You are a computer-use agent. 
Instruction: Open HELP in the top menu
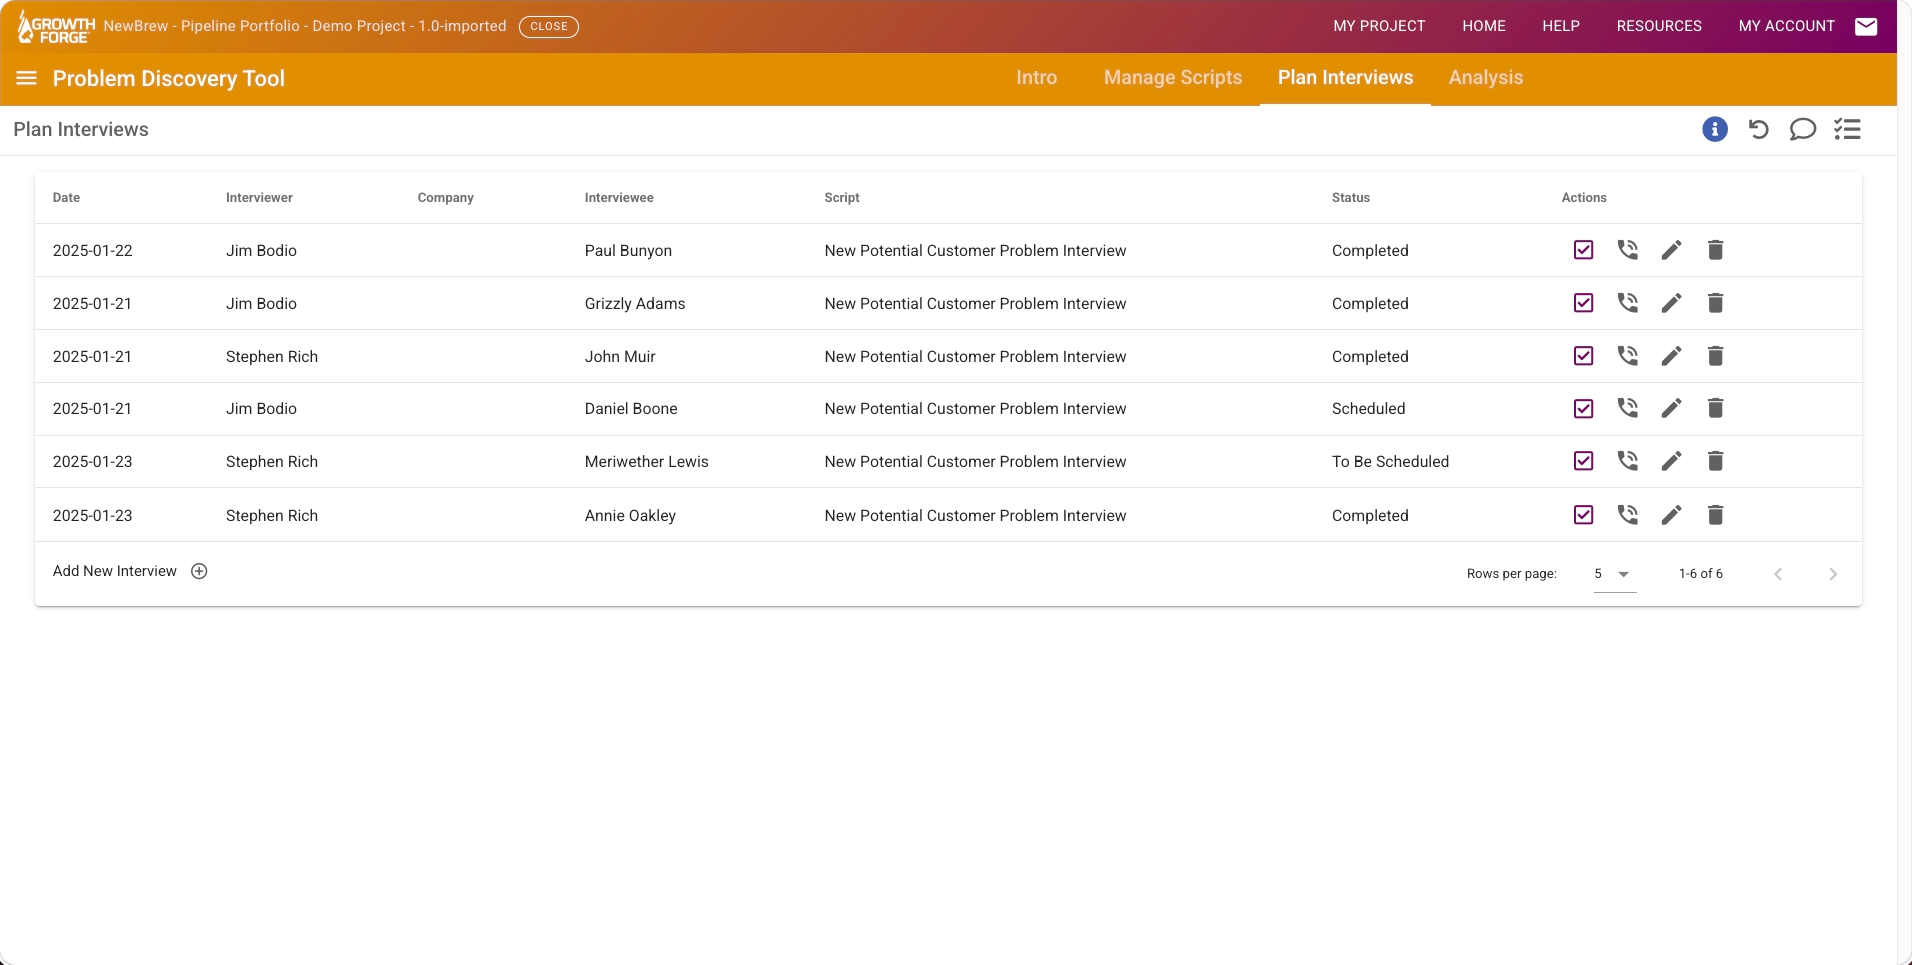pos(1561,26)
